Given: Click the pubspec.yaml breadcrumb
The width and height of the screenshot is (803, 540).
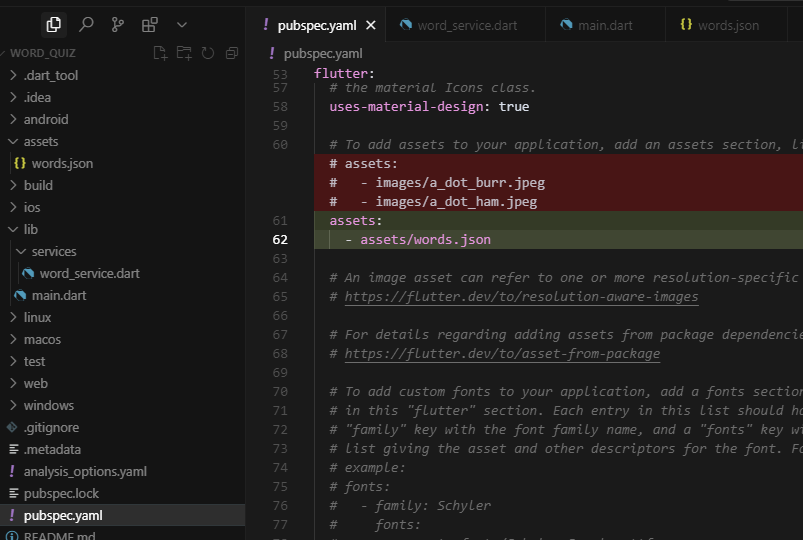Looking at the screenshot, I should [323, 53].
